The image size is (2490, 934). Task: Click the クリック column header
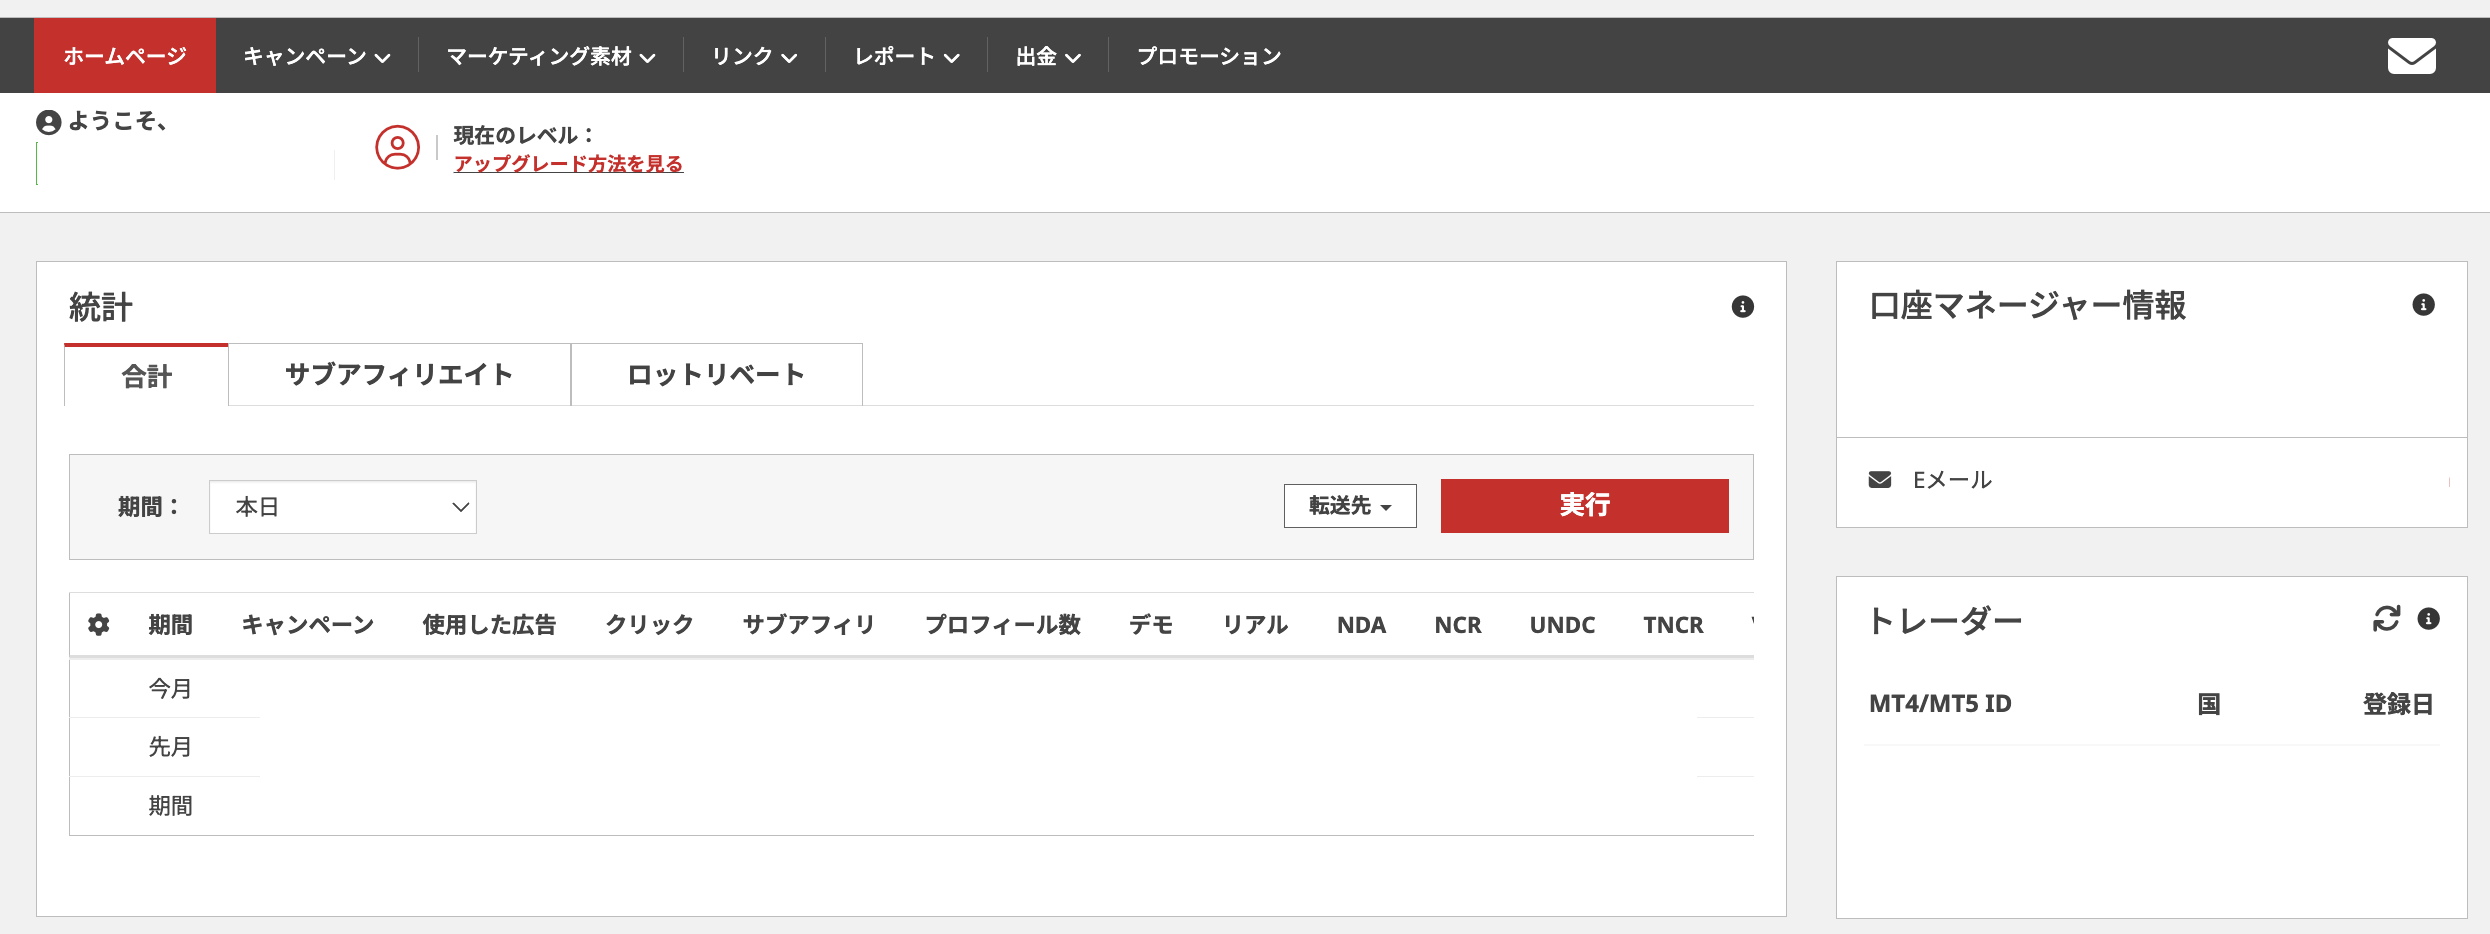click(649, 625)
